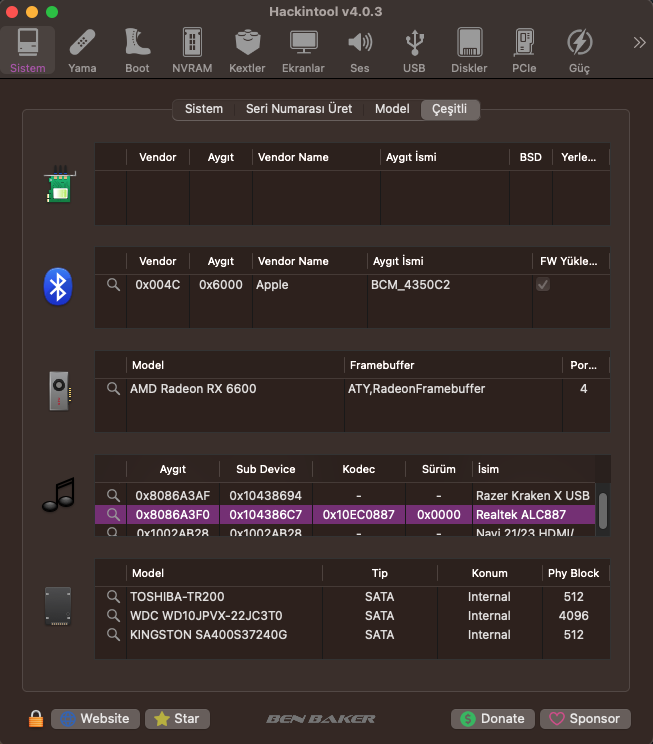Viewport: 653px width, 744px height.
Task: Switch to the Seri Numarası Üret tab
Action: click(x=299, y=109)
